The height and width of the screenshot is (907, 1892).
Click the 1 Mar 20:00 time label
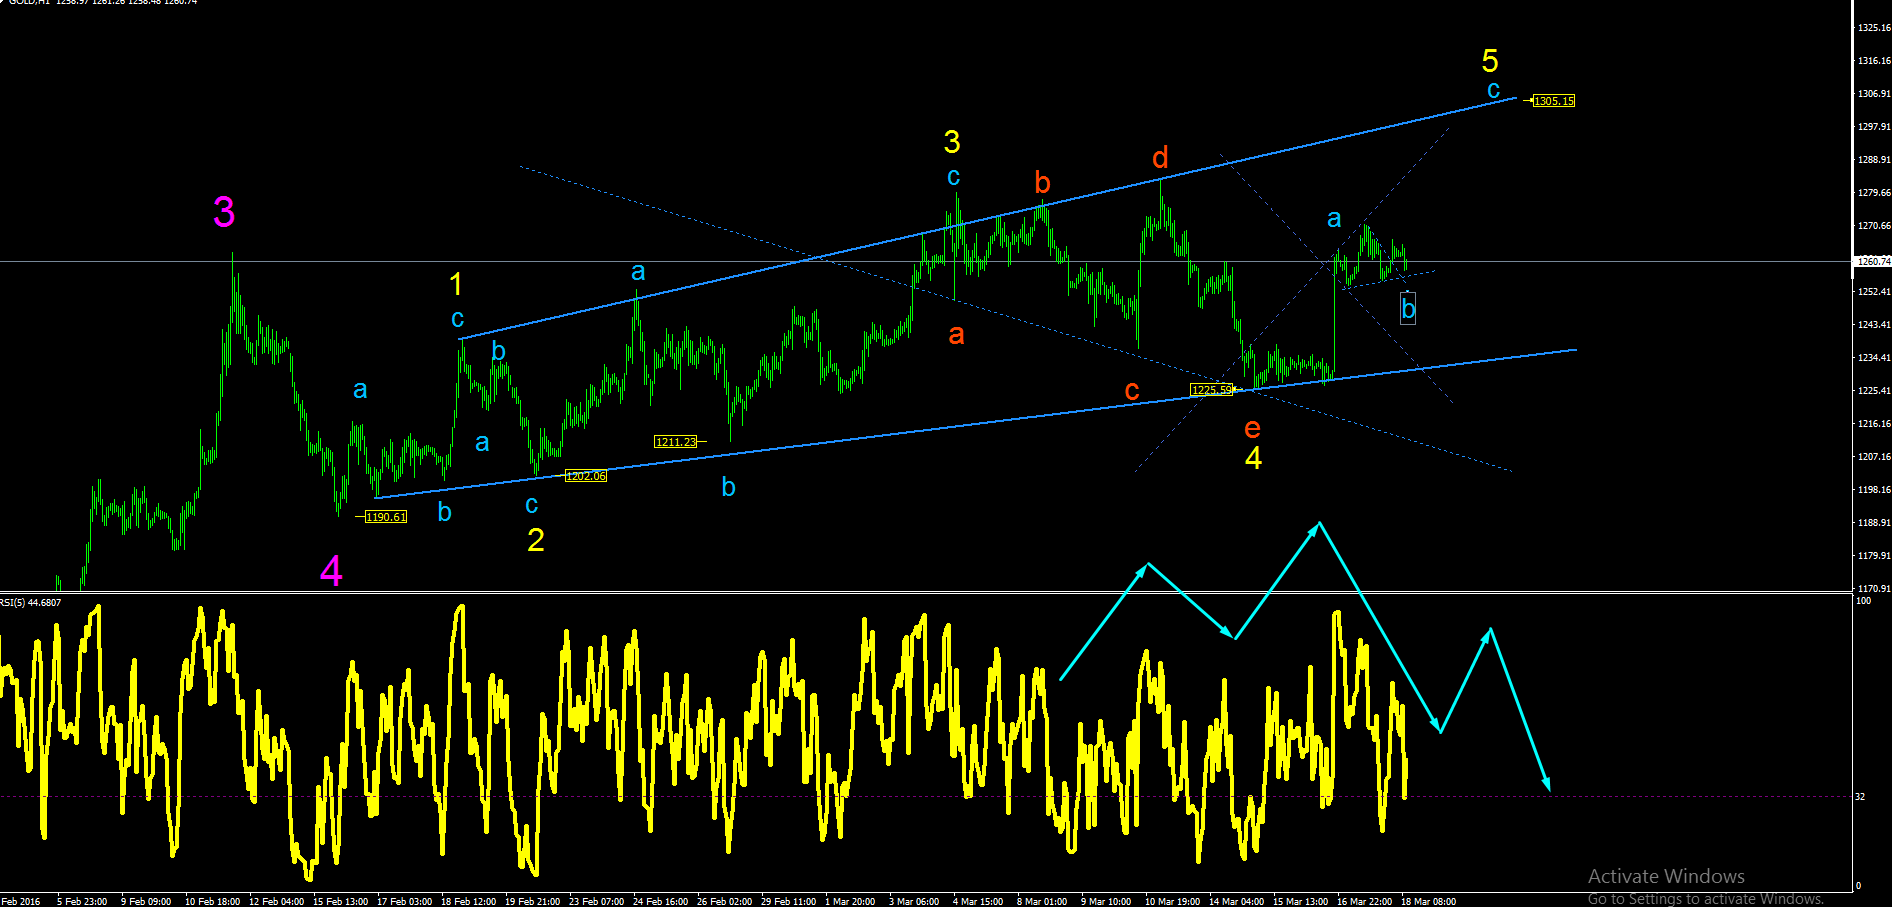click(850, 902)
